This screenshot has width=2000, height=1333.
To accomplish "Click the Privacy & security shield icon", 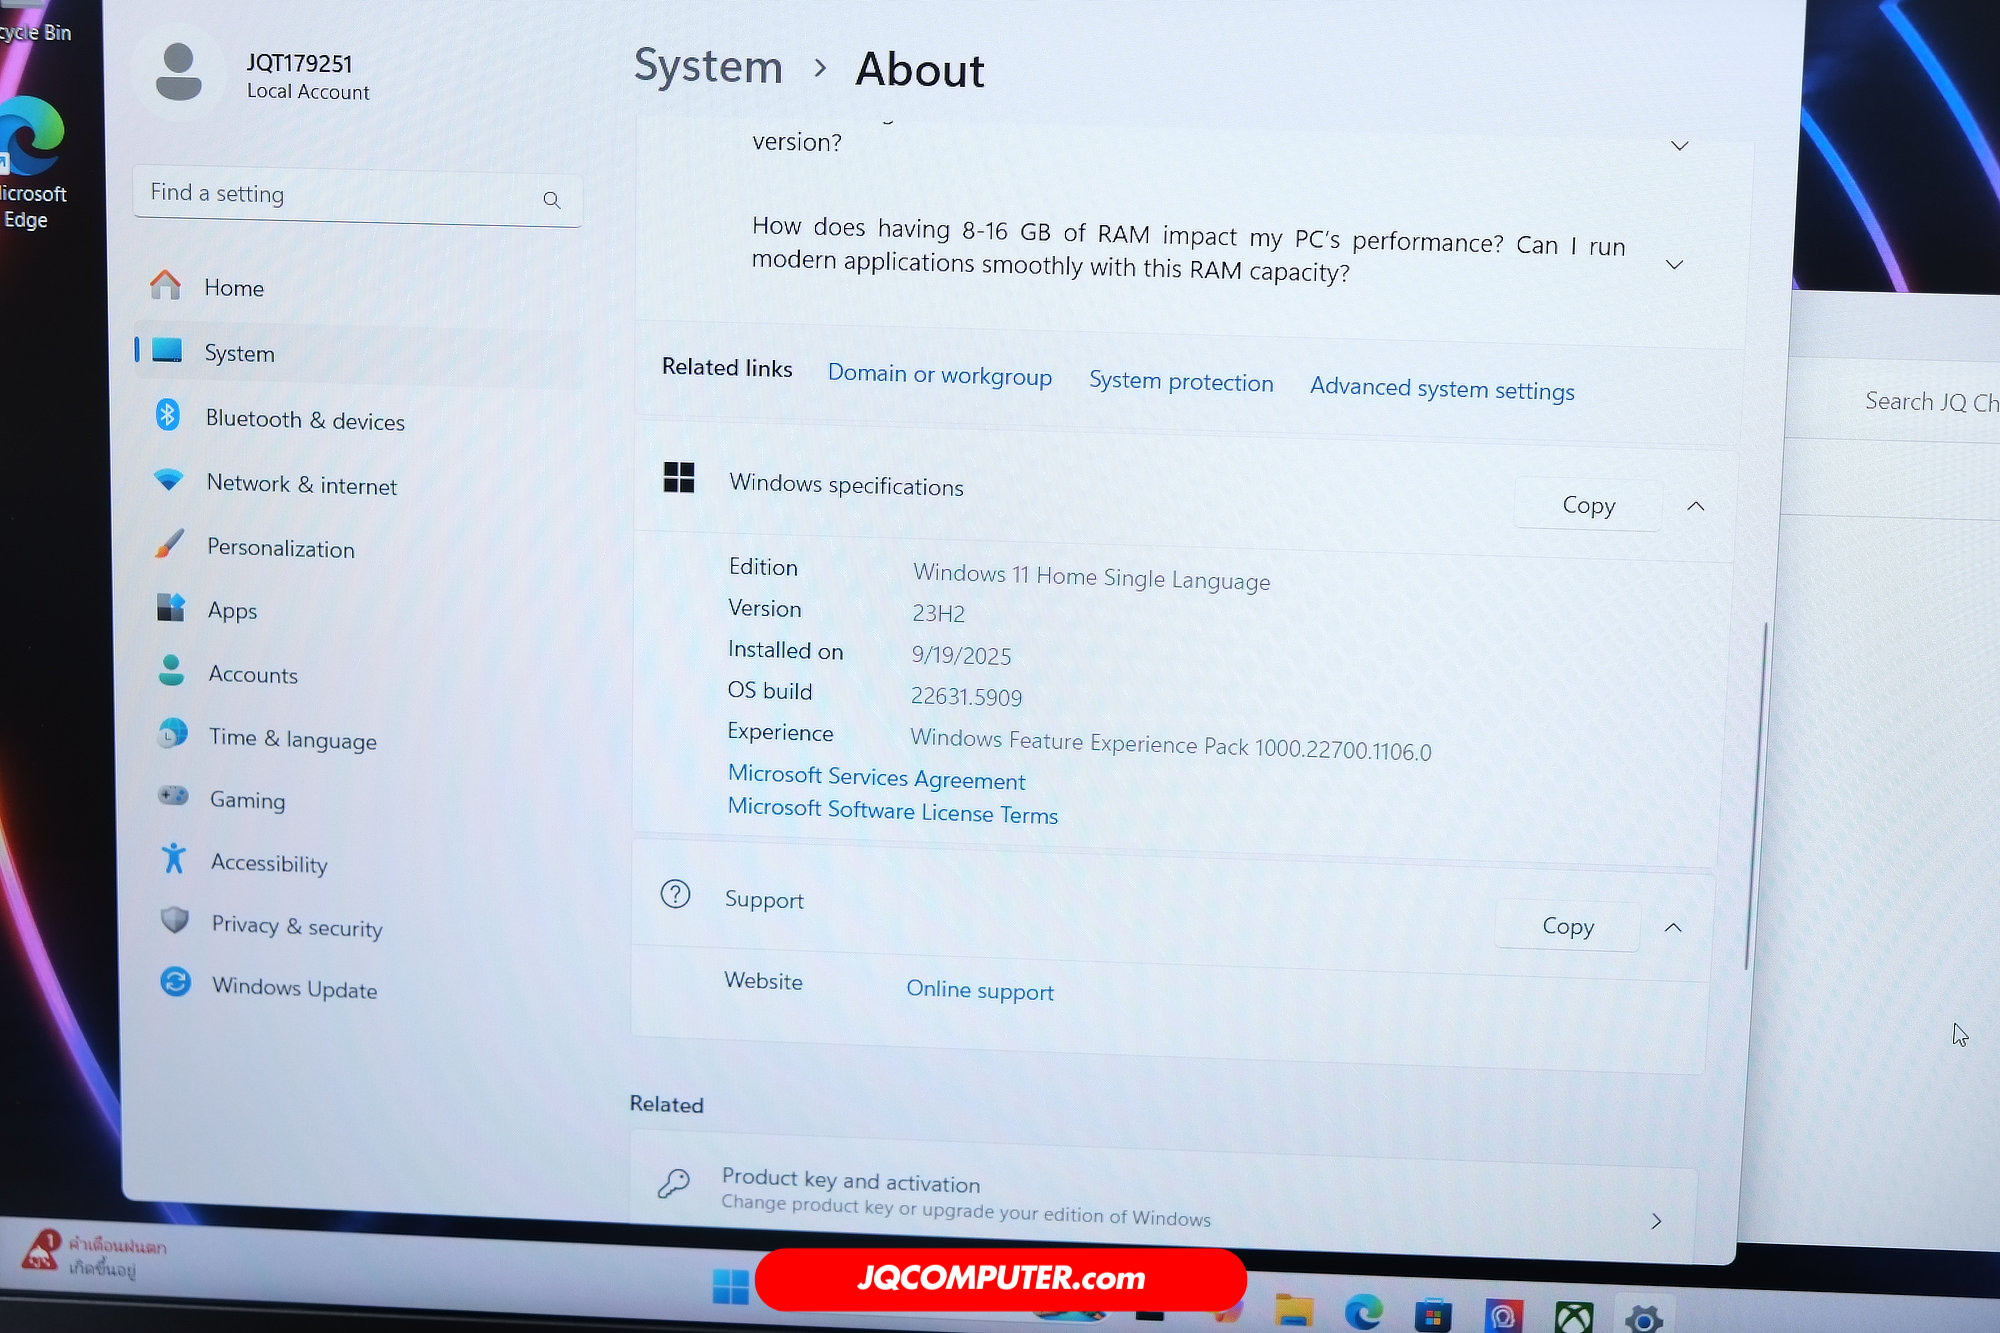I will coord(175,920).
